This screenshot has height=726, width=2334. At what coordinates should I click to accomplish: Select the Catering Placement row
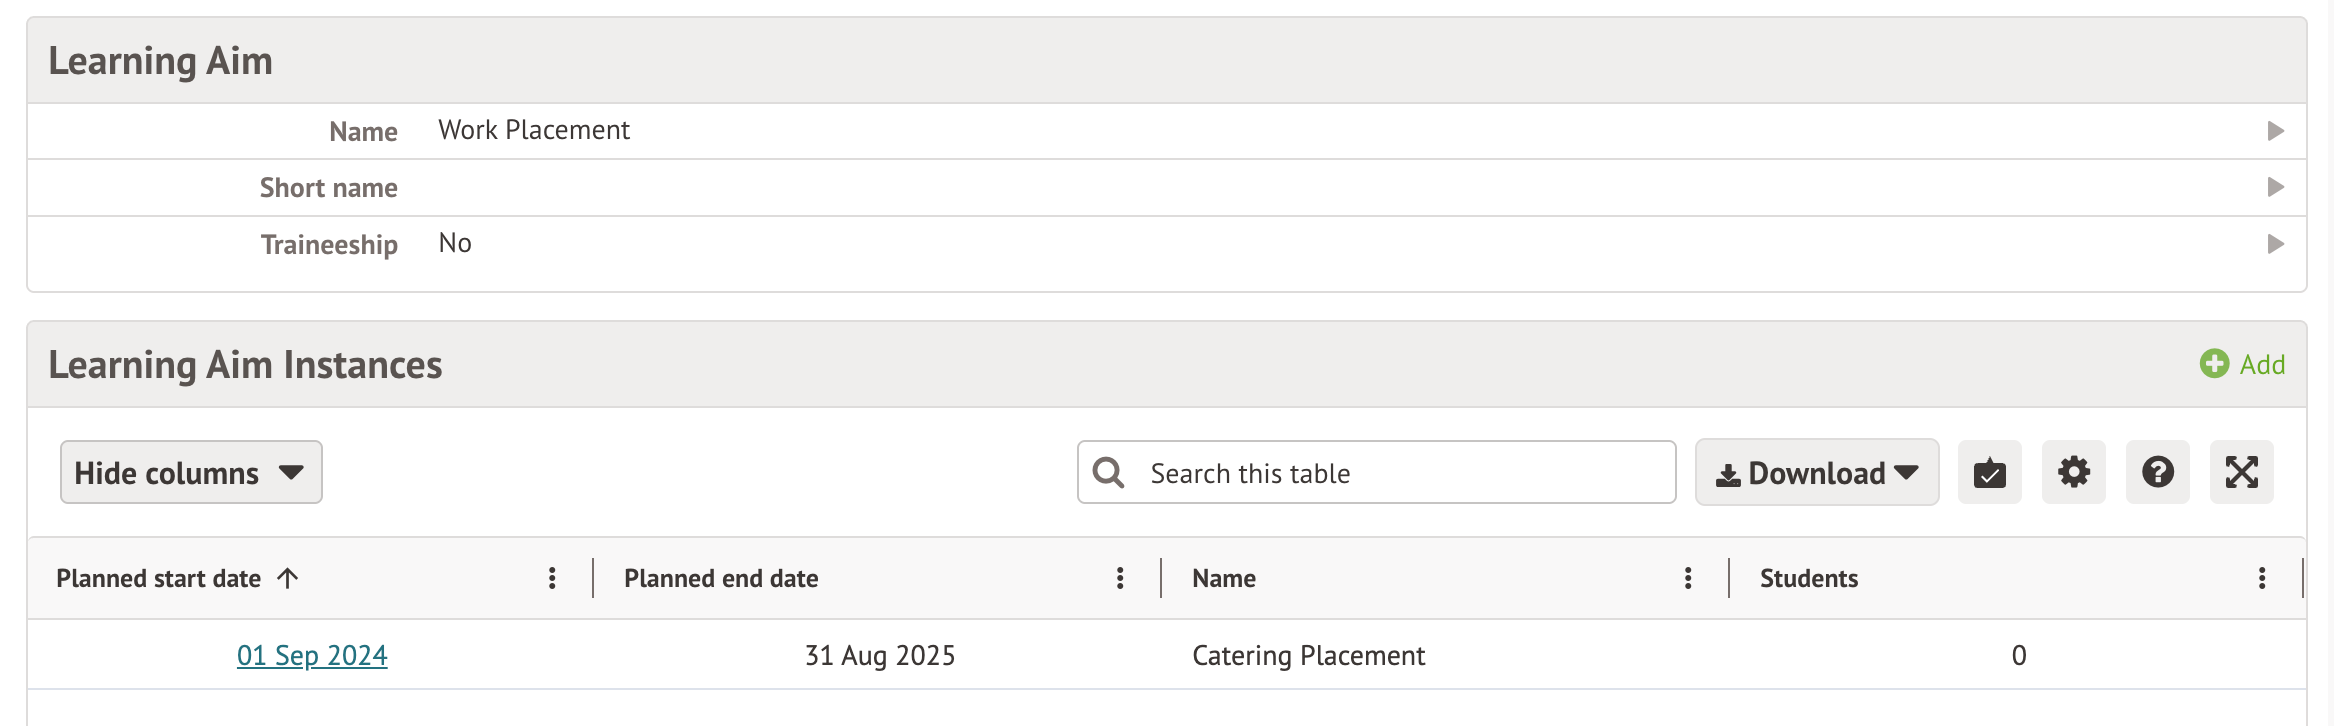[x=1308, y=655]
